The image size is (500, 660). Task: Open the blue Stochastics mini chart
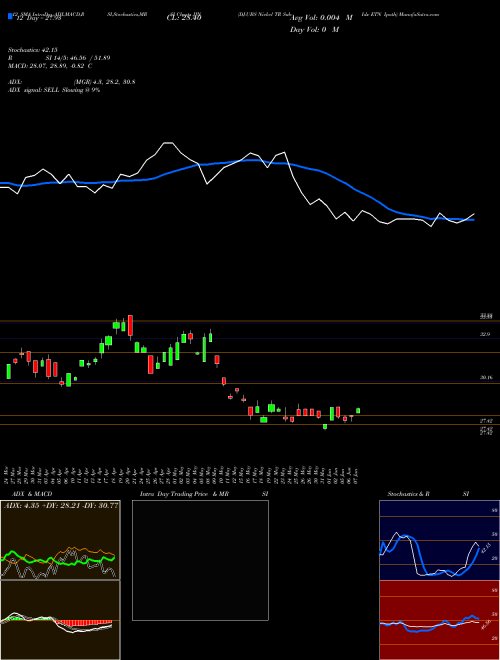[439, 540]
